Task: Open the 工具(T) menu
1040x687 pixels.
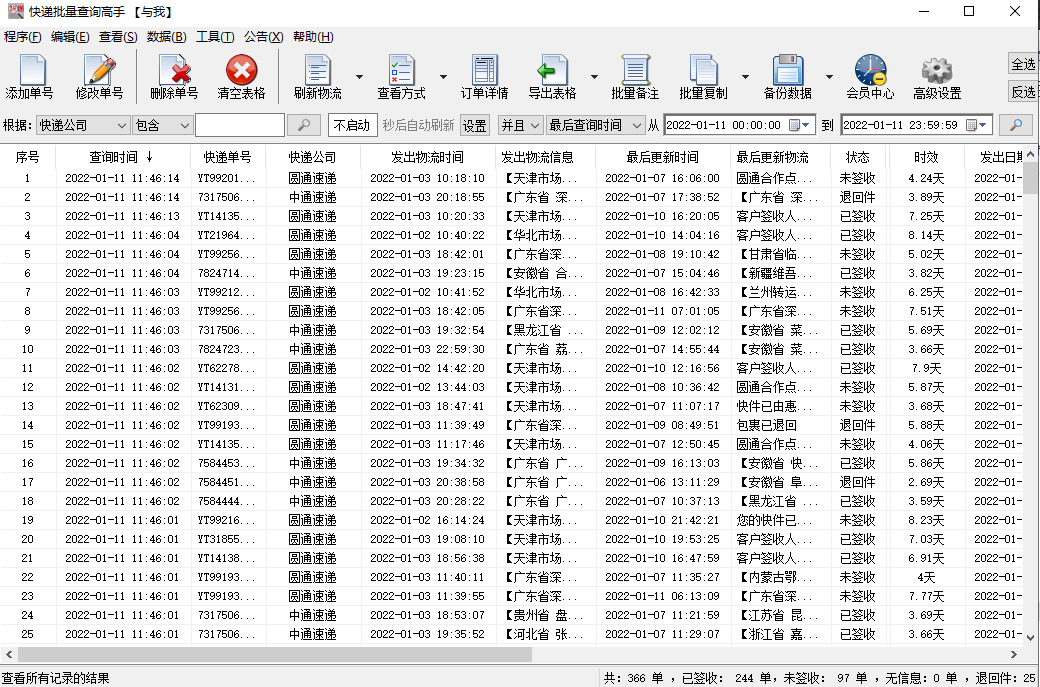Action: click(215, 37)
